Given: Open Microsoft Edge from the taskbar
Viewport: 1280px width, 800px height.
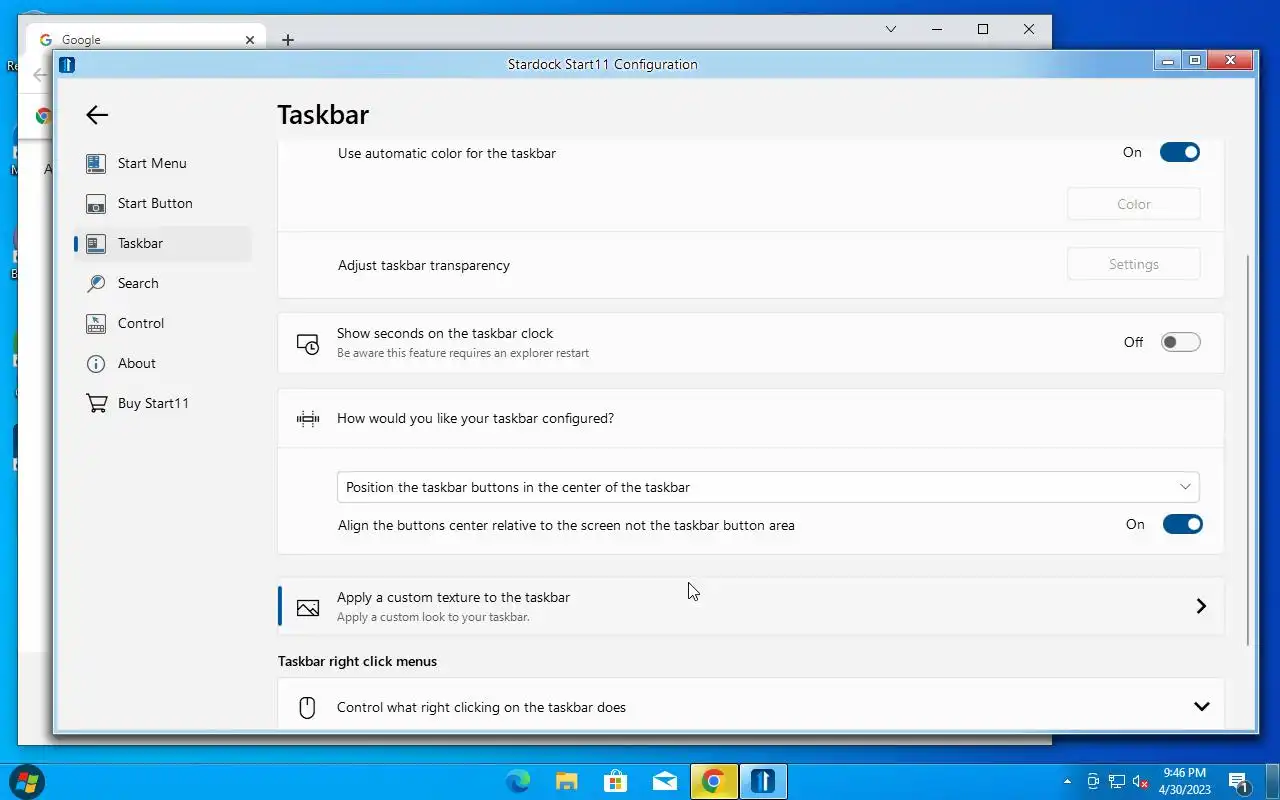Looking at the screenshot, I should 518,781.
